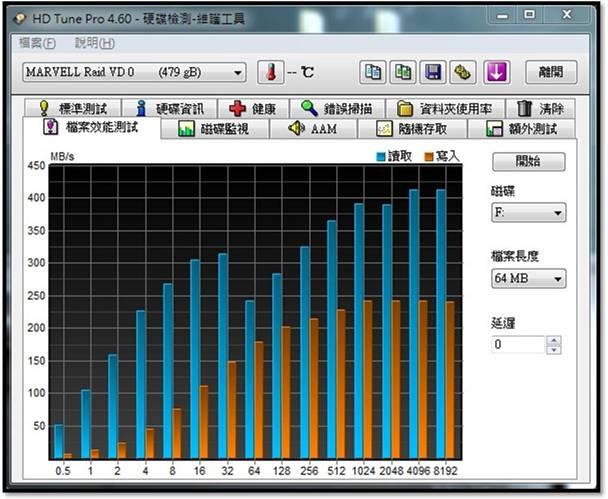Open the 檔案 file menu
The height and width of the screenshot is (499, 608).
tap(38, 44)
